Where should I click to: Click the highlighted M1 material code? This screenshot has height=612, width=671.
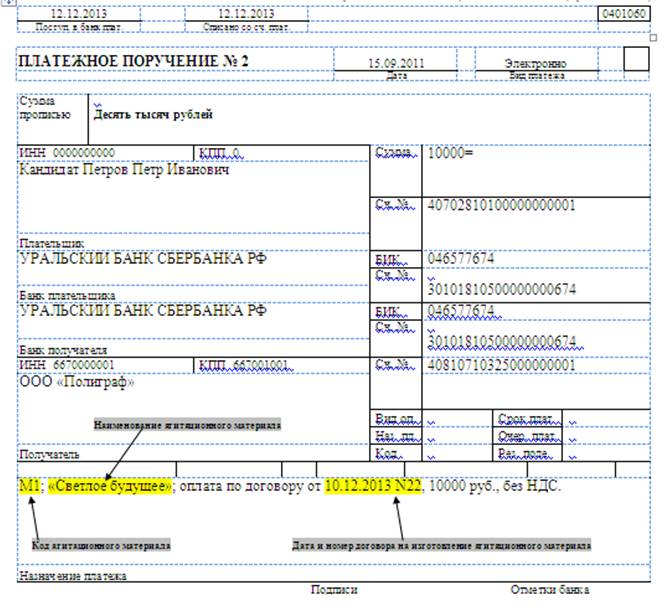point(29,487)
